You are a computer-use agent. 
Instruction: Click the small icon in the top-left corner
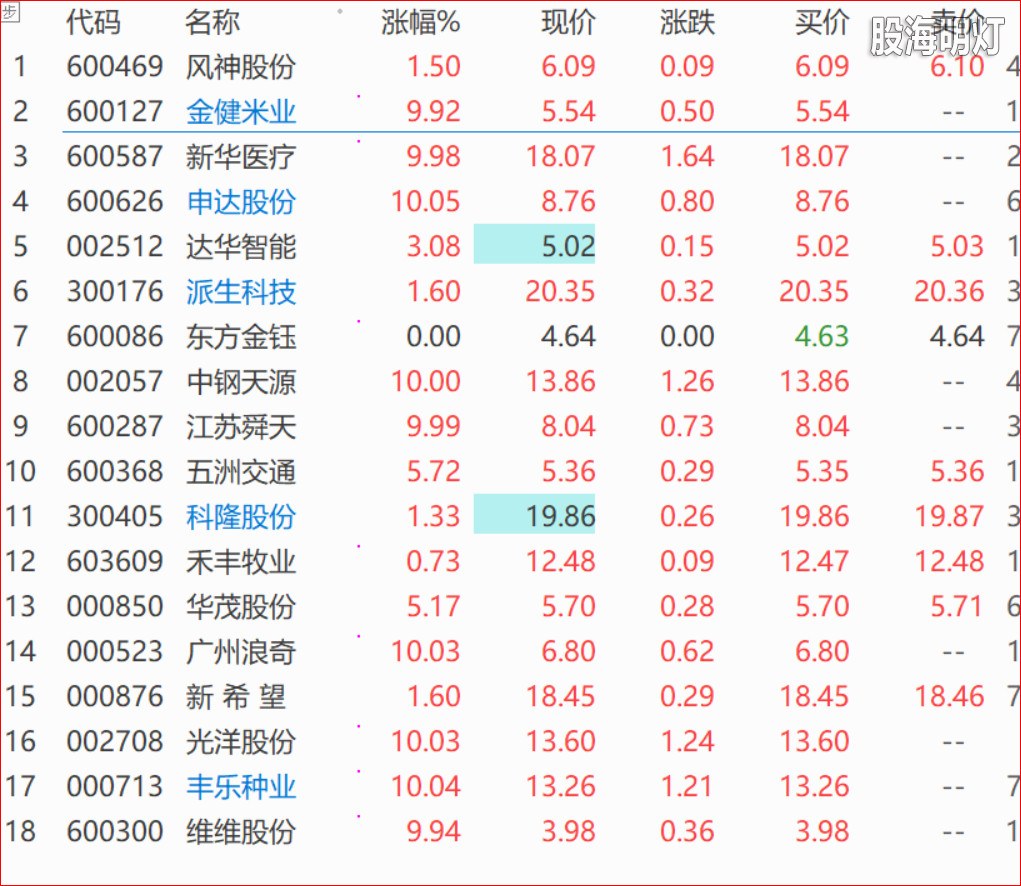[x=10, y=11]
